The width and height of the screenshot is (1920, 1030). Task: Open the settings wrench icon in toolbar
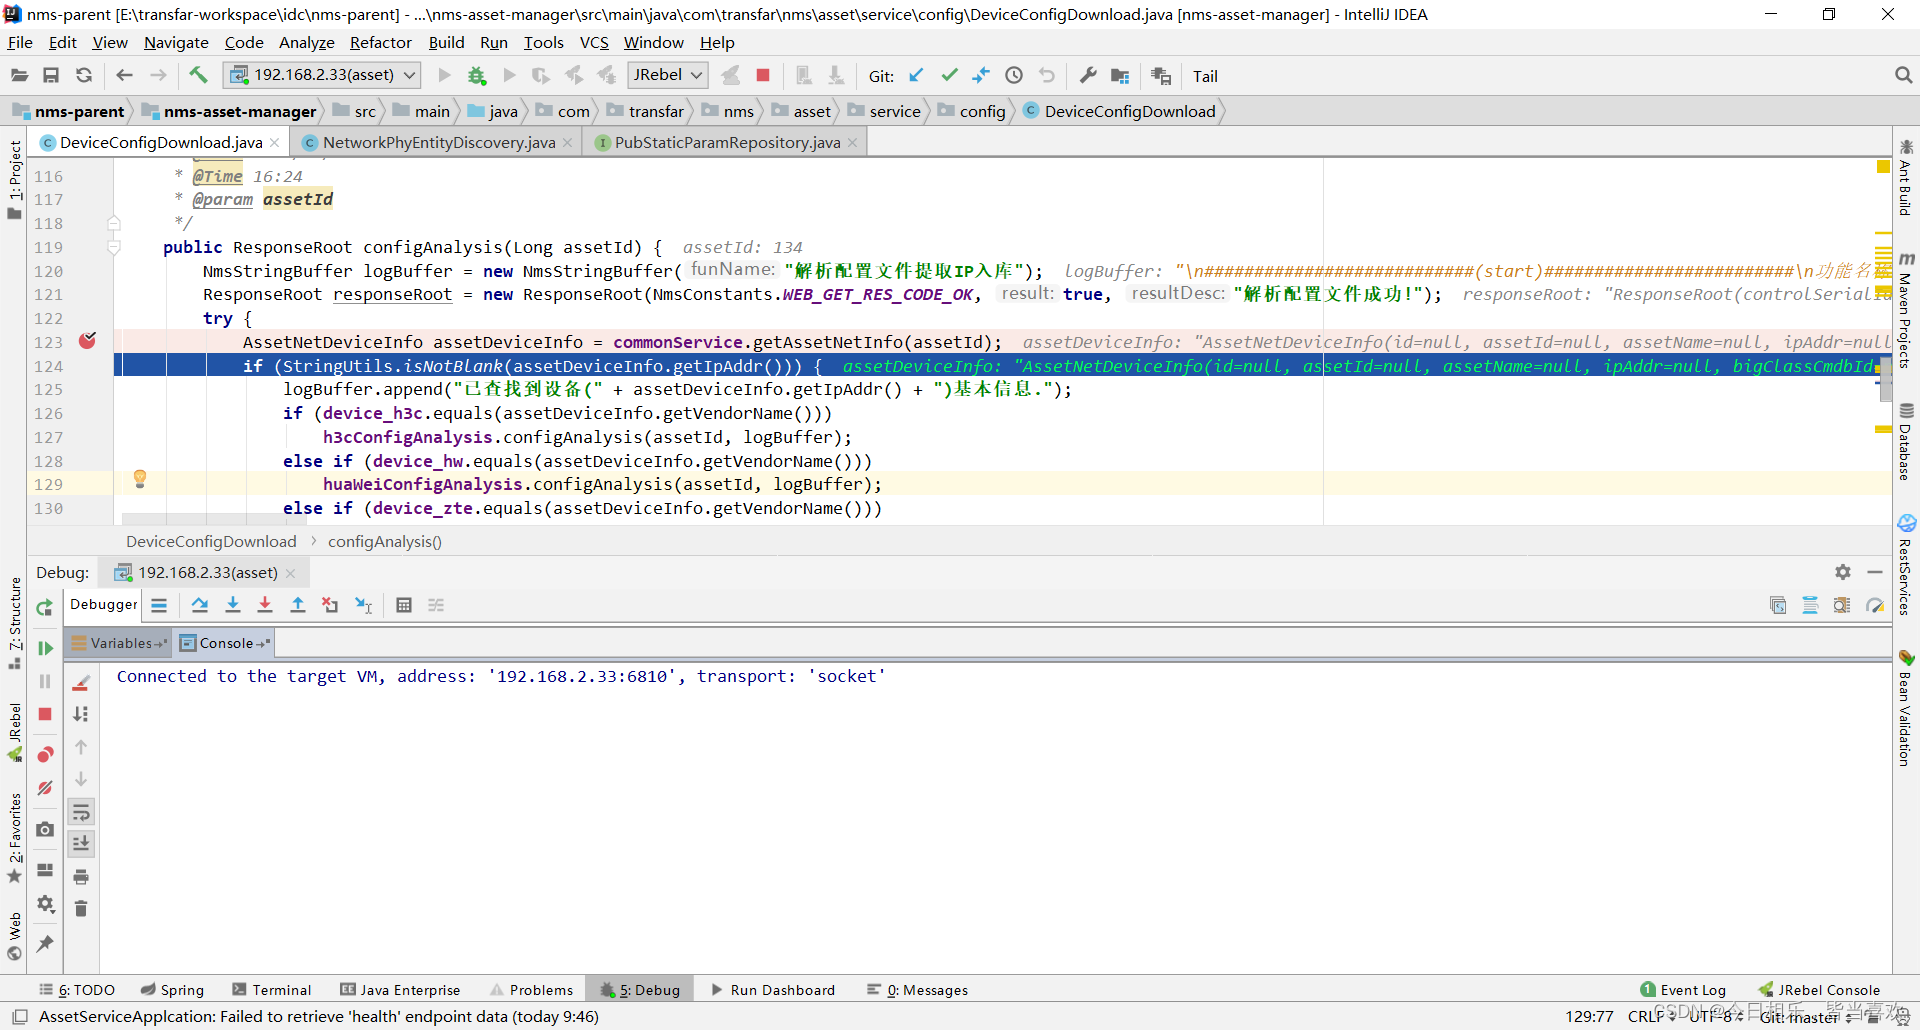pyautogui.click(x=1088, y=75)
